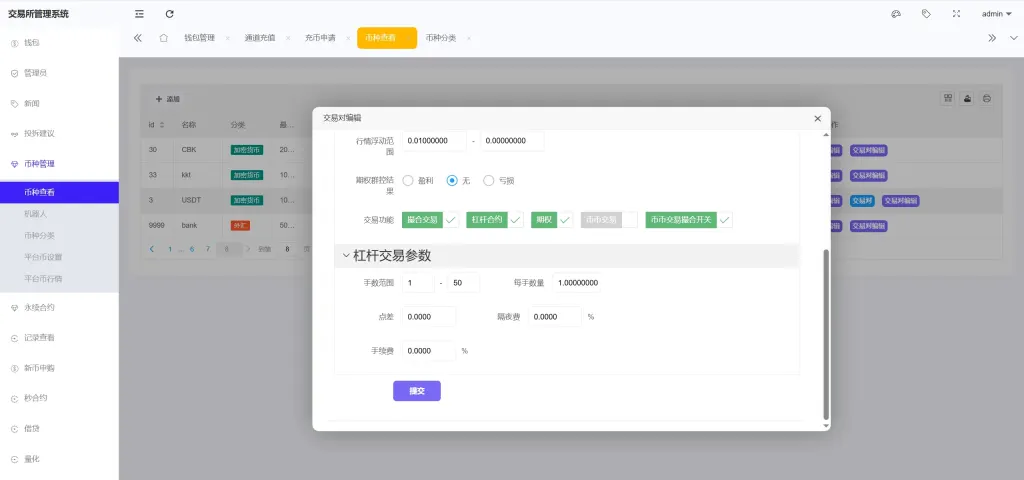Image resolution: width=1024 pixels, height=480 pixels.
Task: Switch to 通道充值 tab
Action: [260, 38]
